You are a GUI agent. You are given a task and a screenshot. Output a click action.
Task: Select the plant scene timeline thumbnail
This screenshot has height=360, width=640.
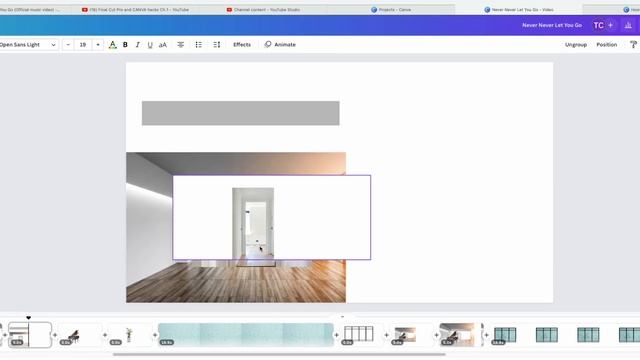tap(130, 335)
